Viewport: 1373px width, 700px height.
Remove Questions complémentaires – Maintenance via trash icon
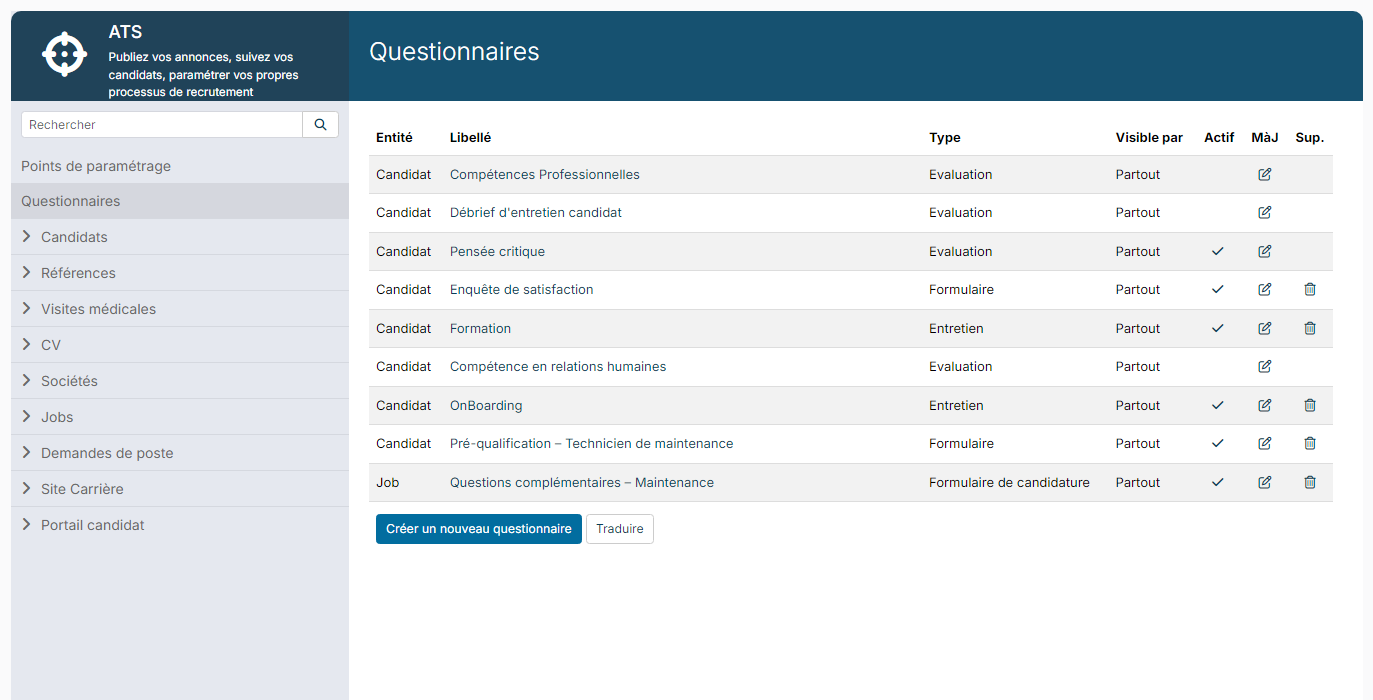[1310, 483]
